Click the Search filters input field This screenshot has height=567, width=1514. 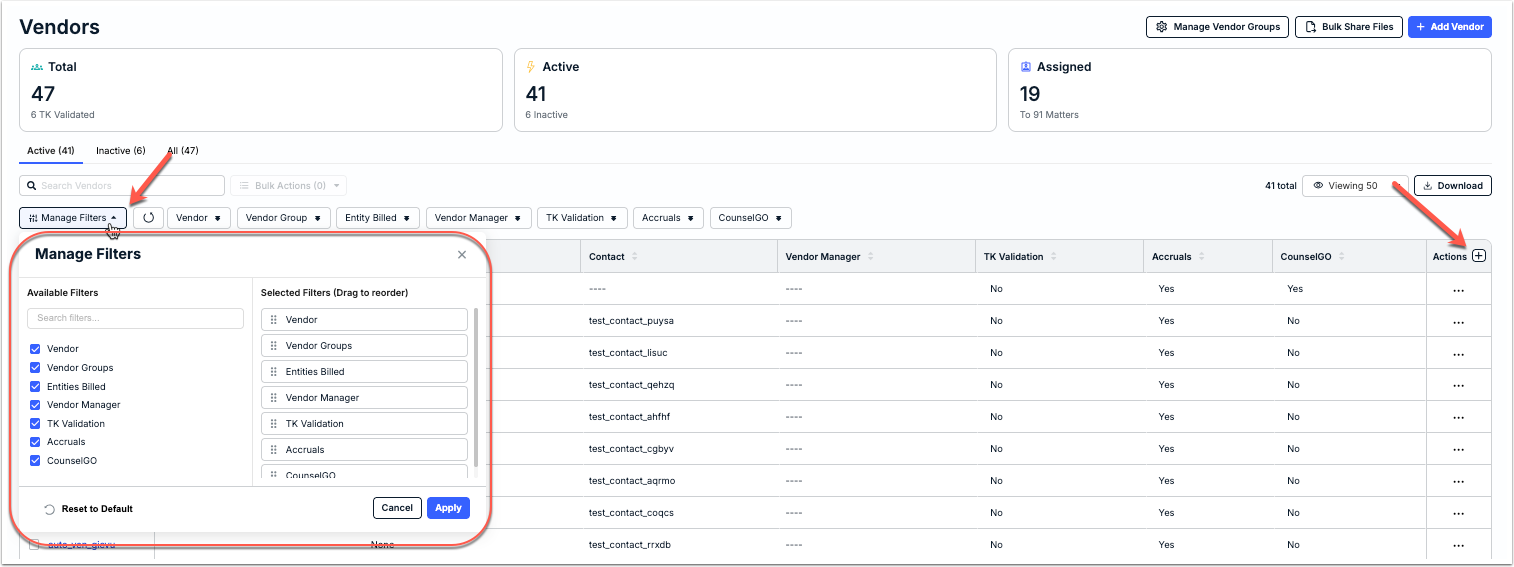[135, 318]
